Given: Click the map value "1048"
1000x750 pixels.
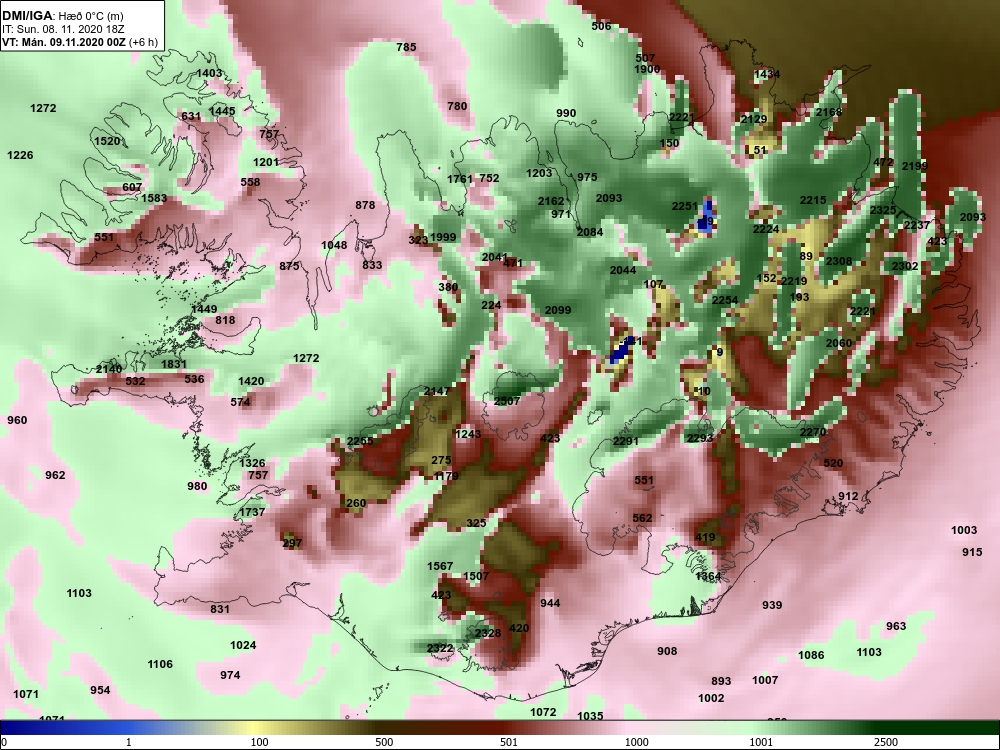Looking at the screenshot, I should 334,245.
